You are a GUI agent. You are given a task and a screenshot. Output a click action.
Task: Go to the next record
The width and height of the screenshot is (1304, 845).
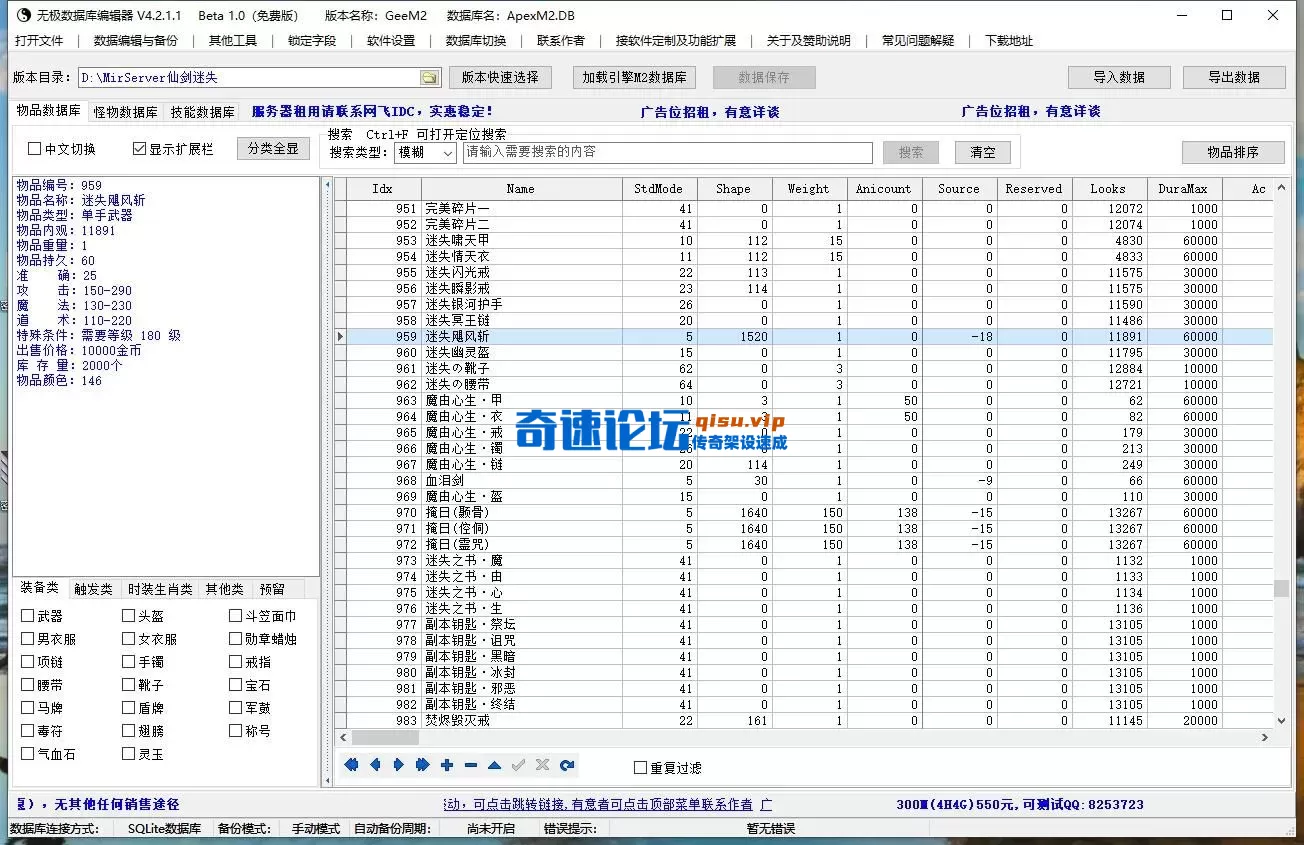tap(398, 765)
